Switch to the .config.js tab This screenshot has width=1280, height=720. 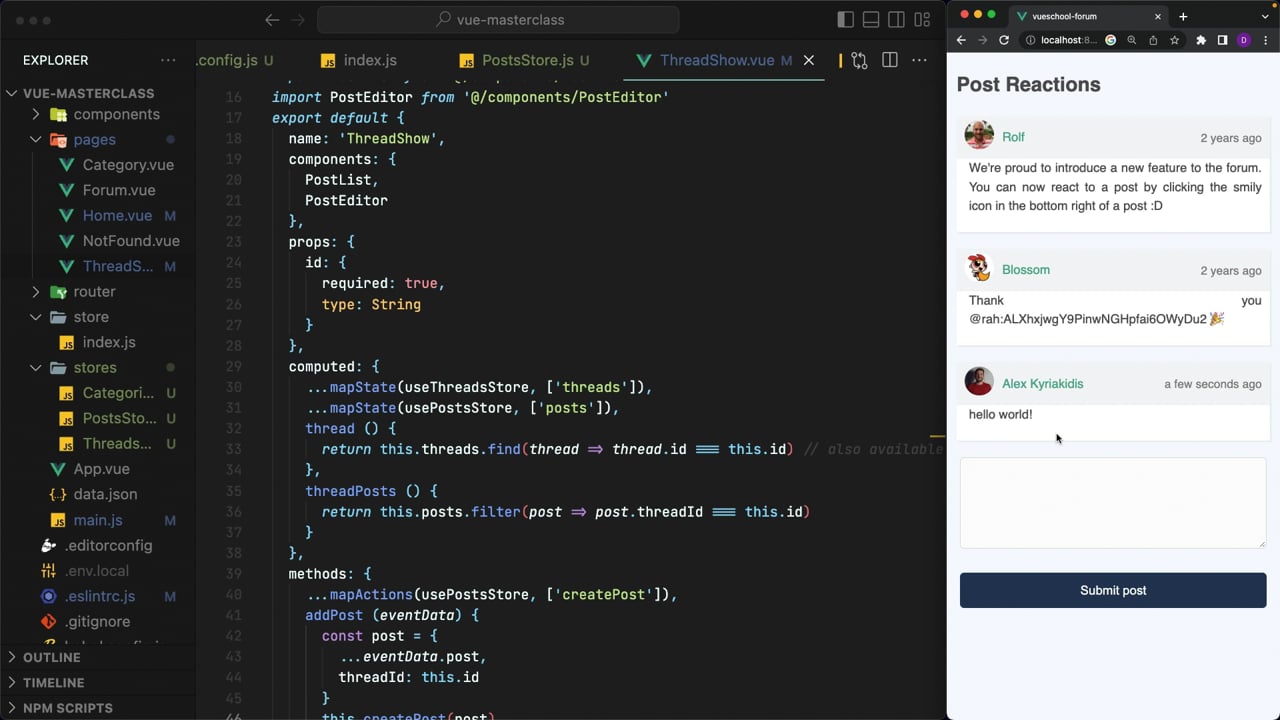click(x=235, y=60)
